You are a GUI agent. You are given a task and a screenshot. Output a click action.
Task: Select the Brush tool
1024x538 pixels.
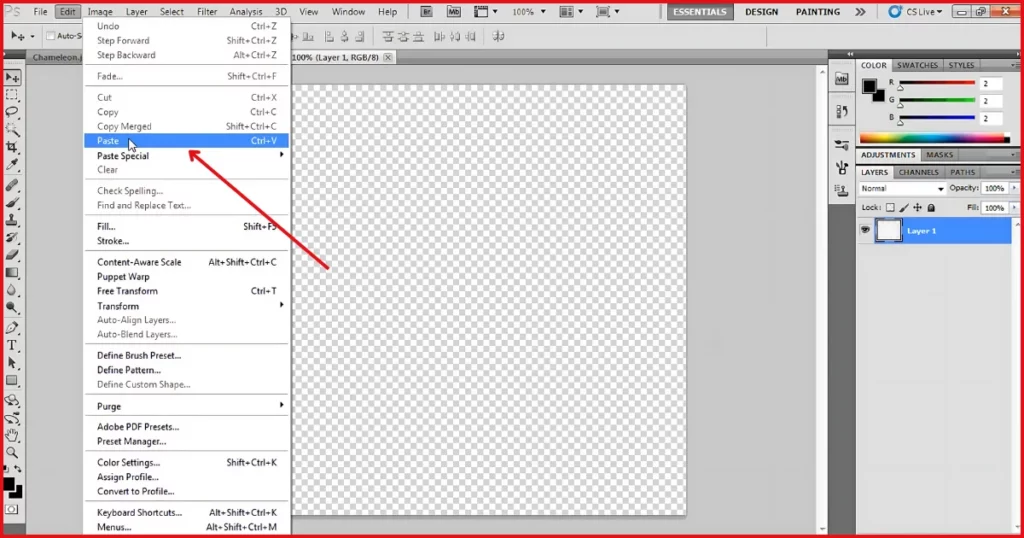[x=12, y=203]
